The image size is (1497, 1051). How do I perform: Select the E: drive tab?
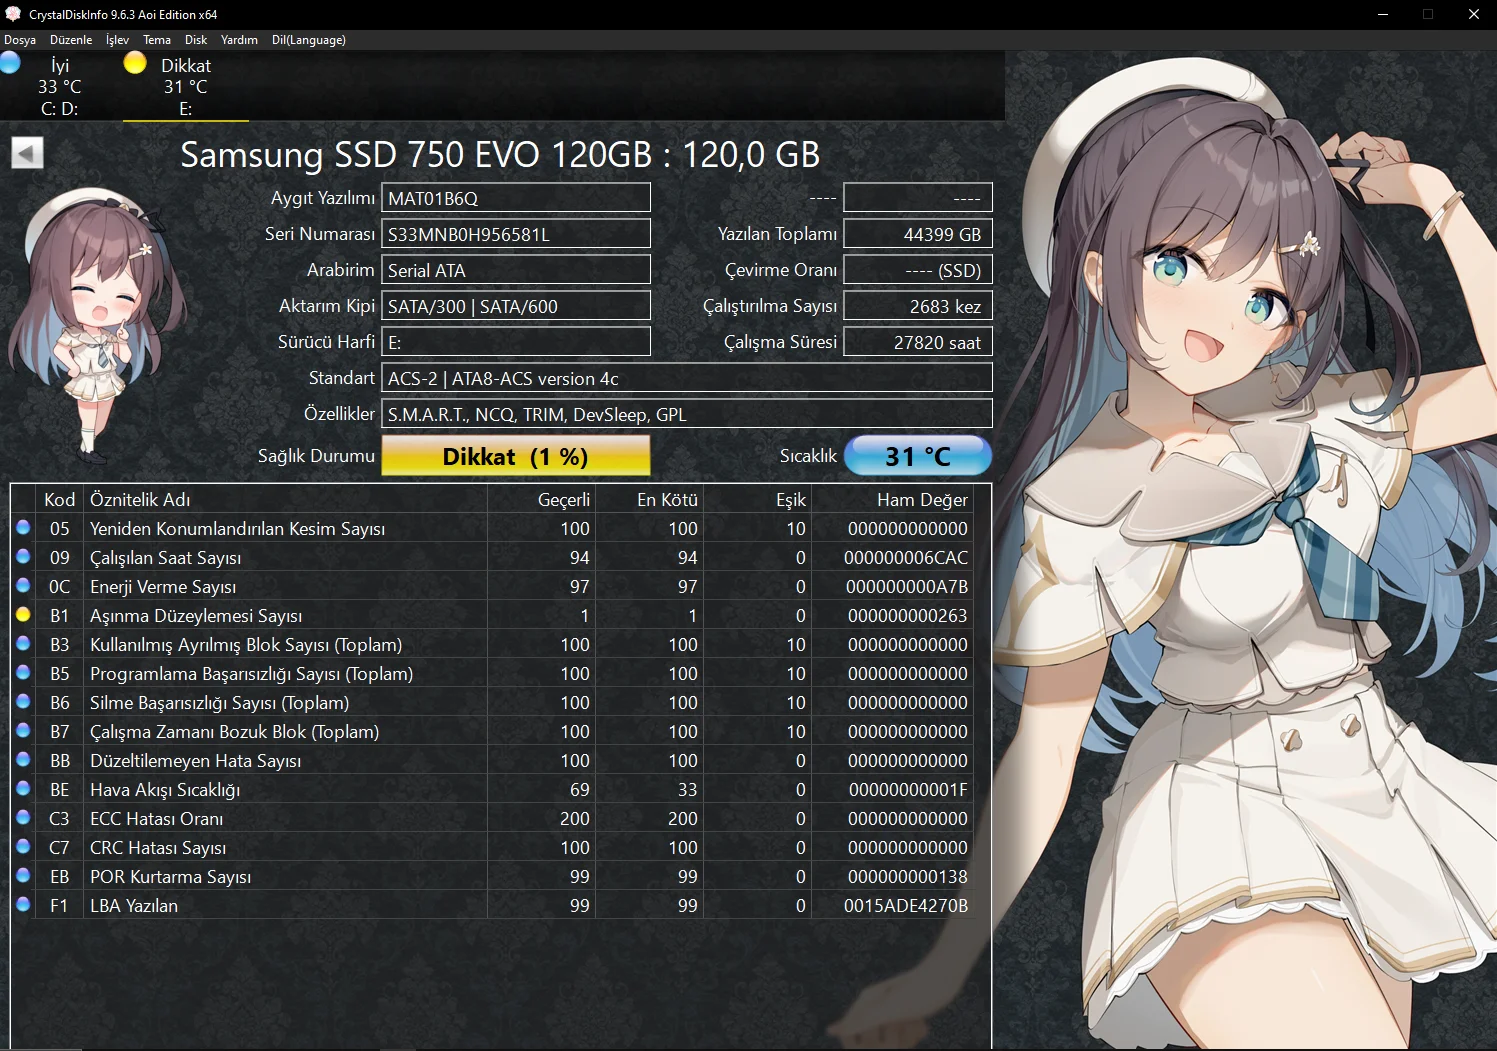click(x=185, y=87)
